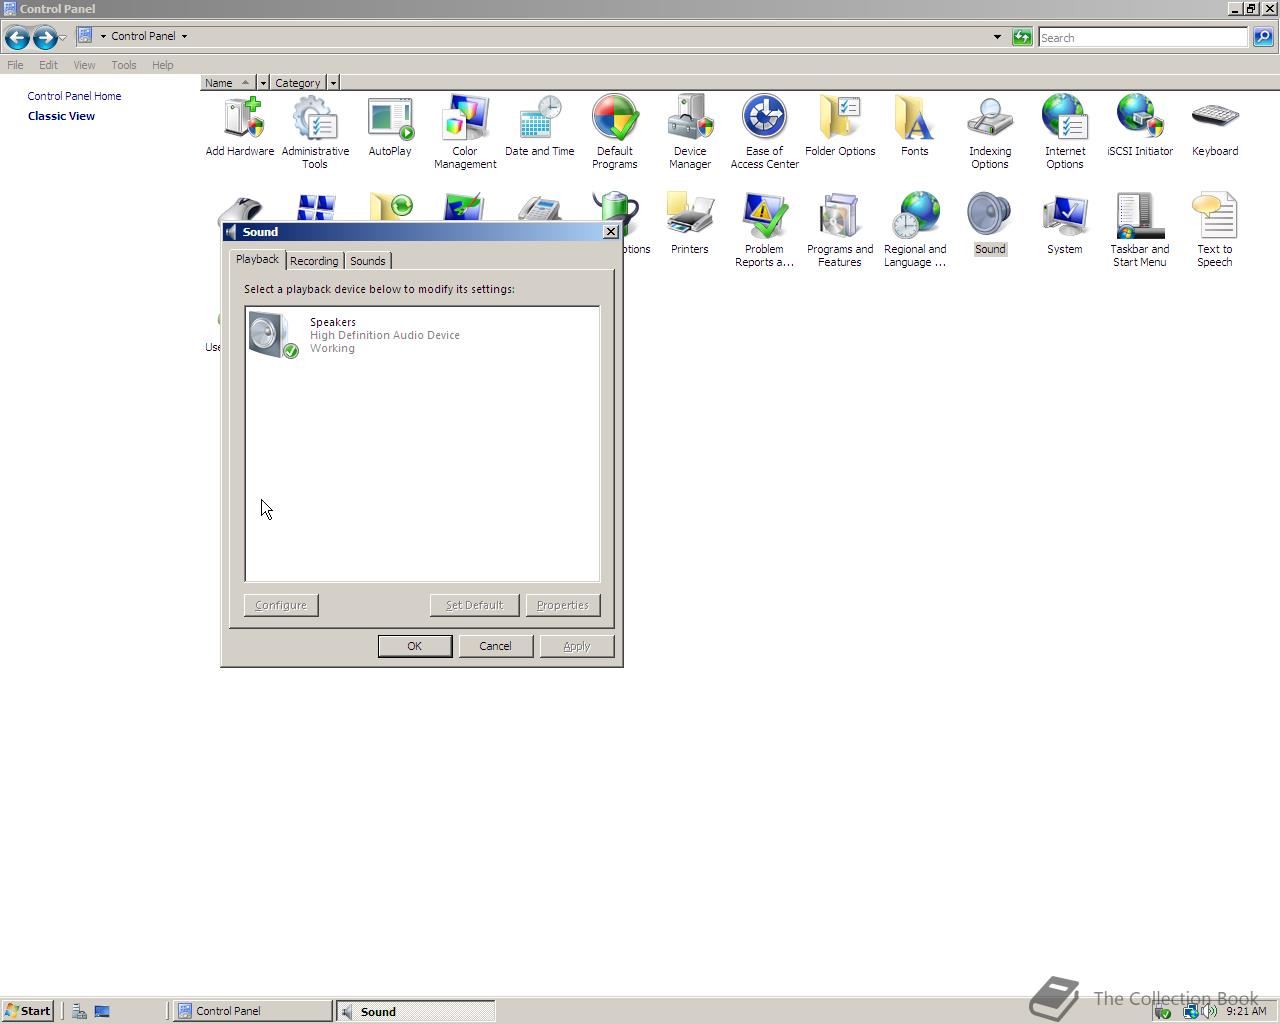The height and width of the screenshot is (1024, 1280).
Task: Open Text to Speech settings
Action: 1215,230
